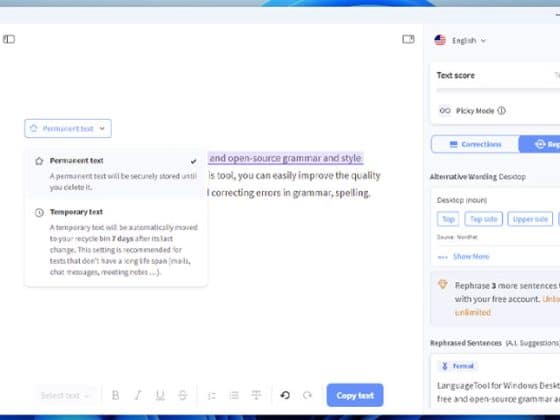Switch to the Rephrase tab
The image size is (560, 420).
(539, 144)
